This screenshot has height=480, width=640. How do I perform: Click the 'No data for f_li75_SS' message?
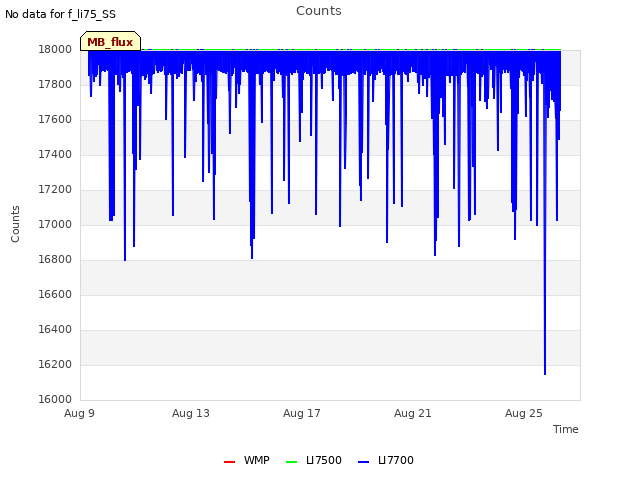click(x=60, y=14)
